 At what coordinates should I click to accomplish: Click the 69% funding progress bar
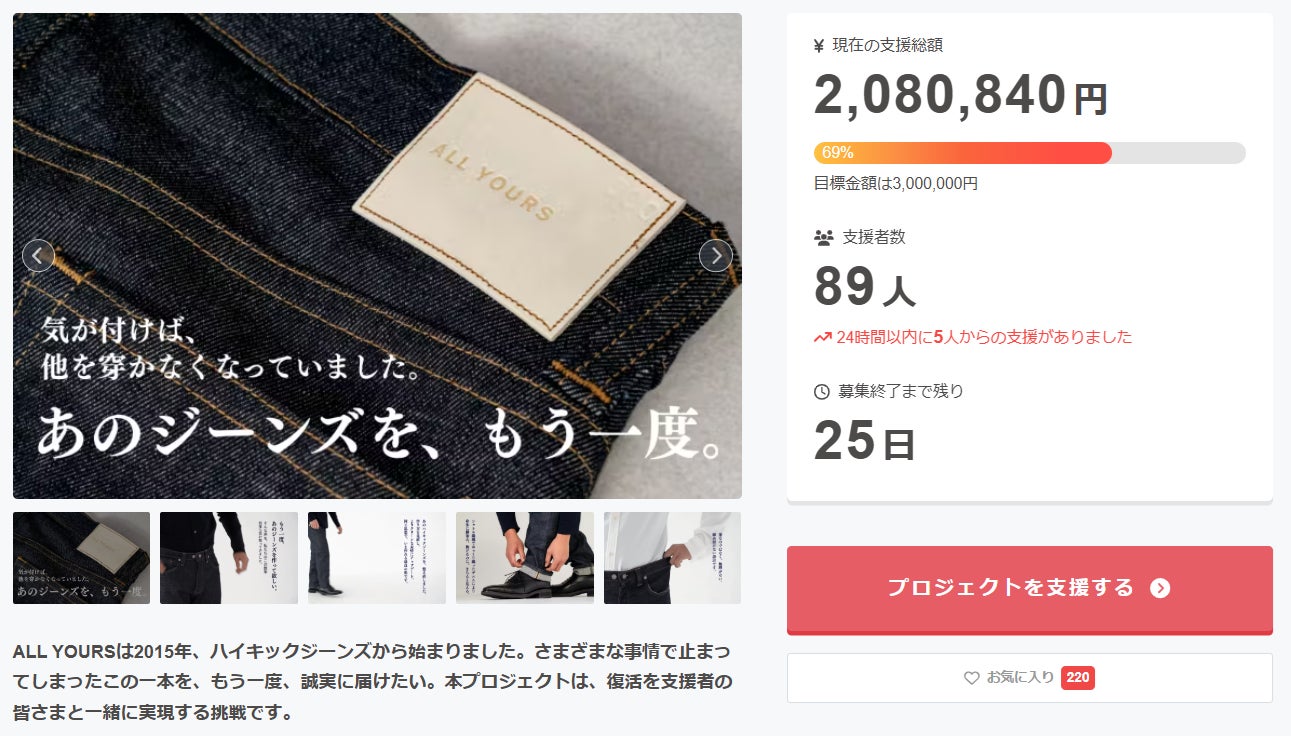(1029, 153)
